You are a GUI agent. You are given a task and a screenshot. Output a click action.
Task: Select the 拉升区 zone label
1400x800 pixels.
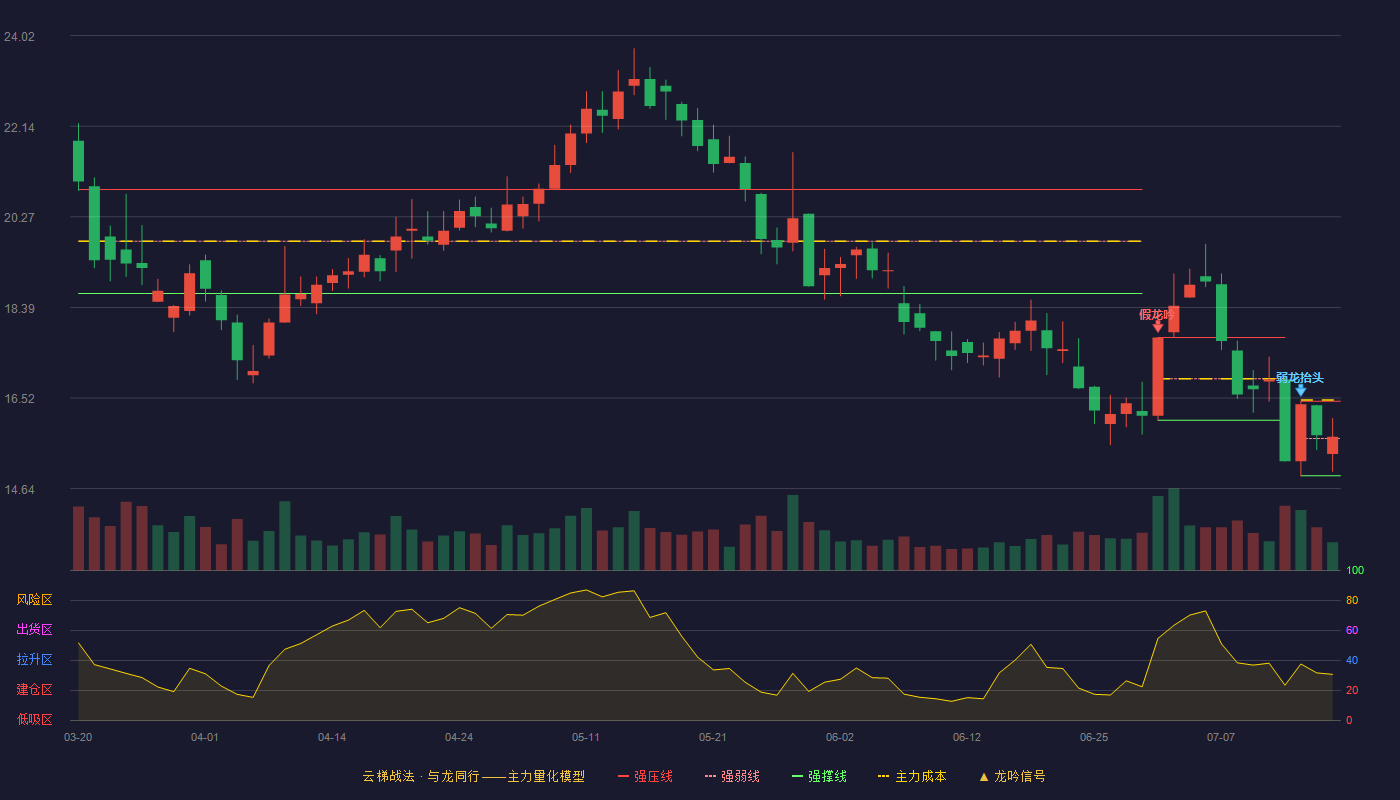point(34,660)
